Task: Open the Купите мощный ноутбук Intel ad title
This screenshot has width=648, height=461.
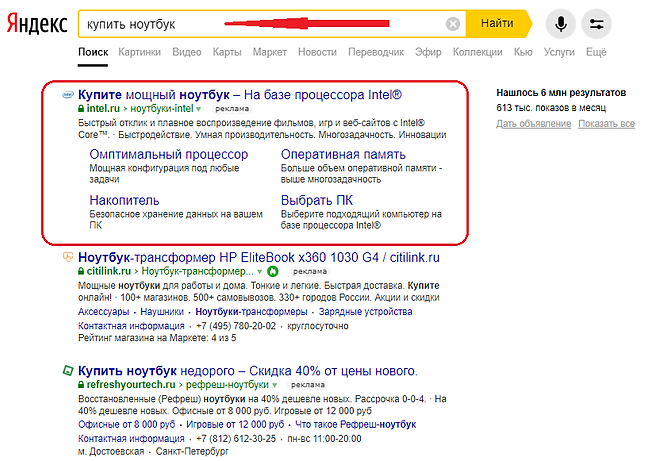Action: 240,95
